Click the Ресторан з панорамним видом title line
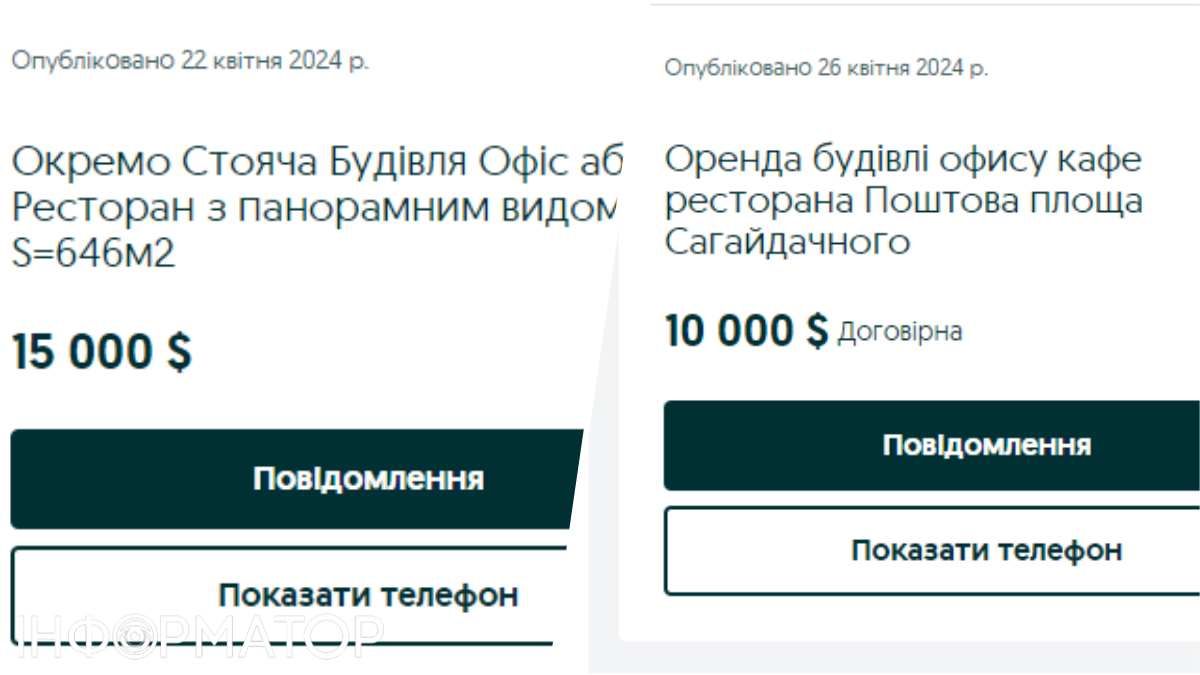The width and height of the screenshot is (1200, 675). [x=300, y=206]
